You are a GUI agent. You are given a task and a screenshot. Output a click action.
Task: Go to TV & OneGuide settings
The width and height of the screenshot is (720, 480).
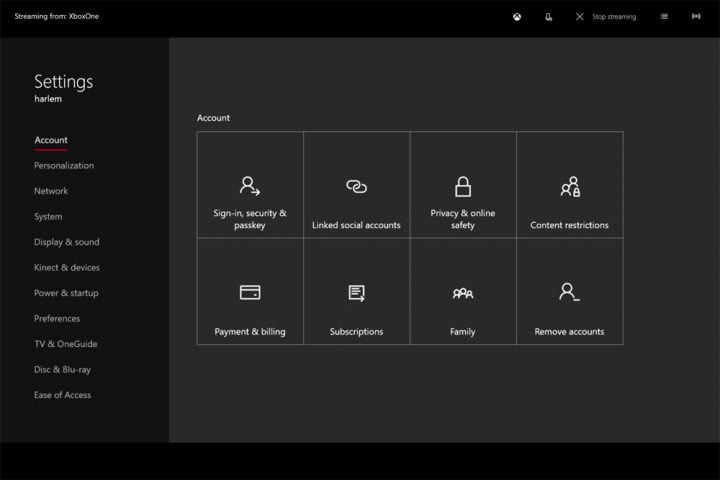66,344
